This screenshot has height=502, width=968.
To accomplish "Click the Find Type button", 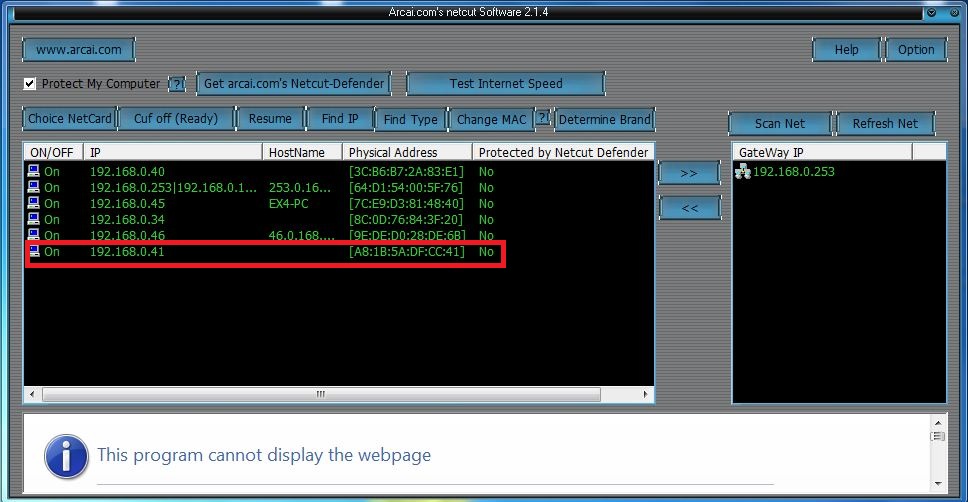I will (411, 119).
